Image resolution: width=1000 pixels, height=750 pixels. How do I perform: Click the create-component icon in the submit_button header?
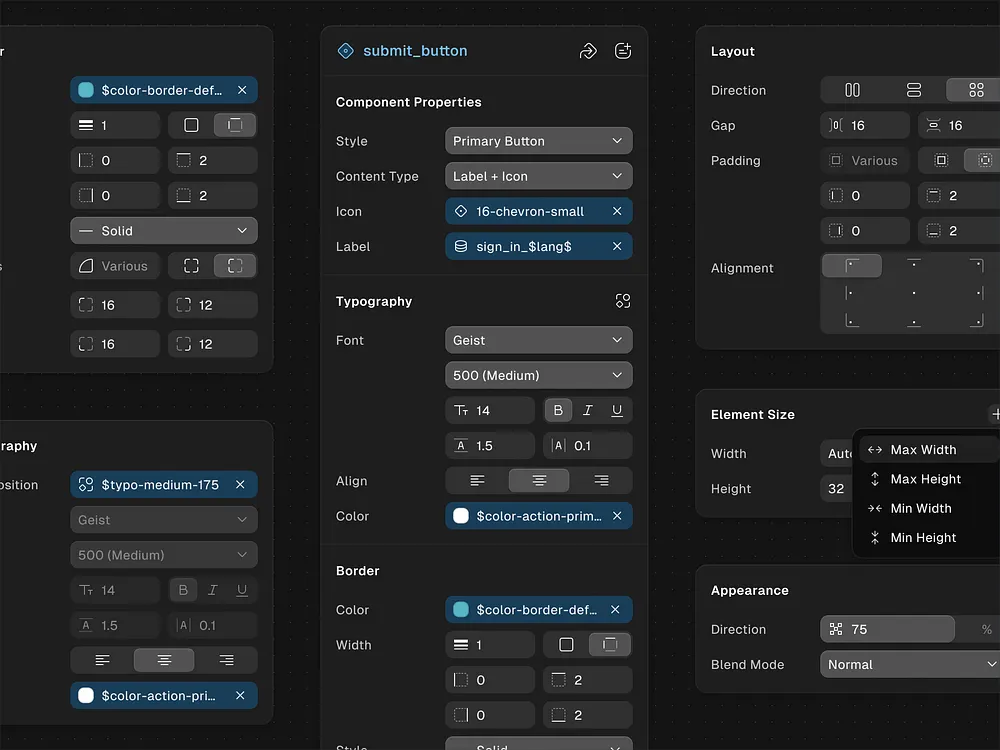(623, 51)
